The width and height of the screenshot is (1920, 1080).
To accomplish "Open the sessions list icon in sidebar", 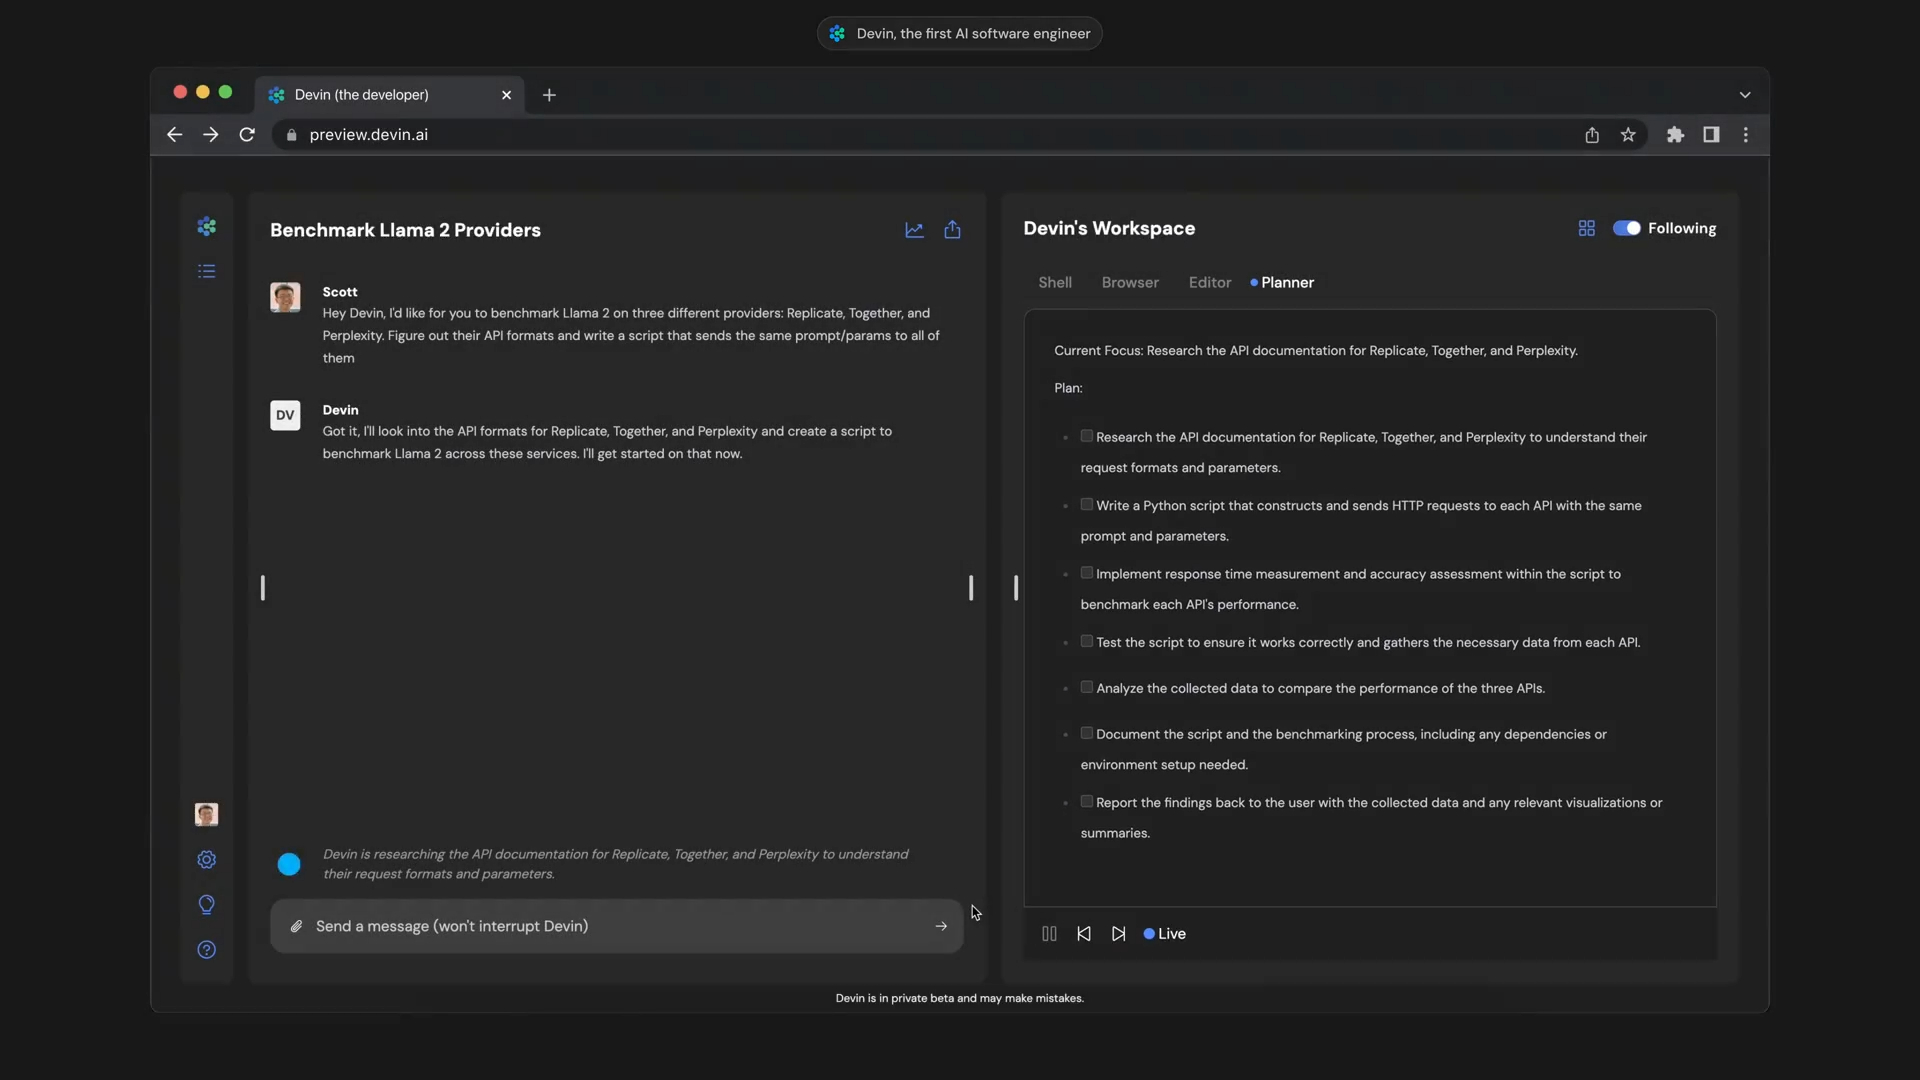I will pyautogui.click(x=206, y=271).
